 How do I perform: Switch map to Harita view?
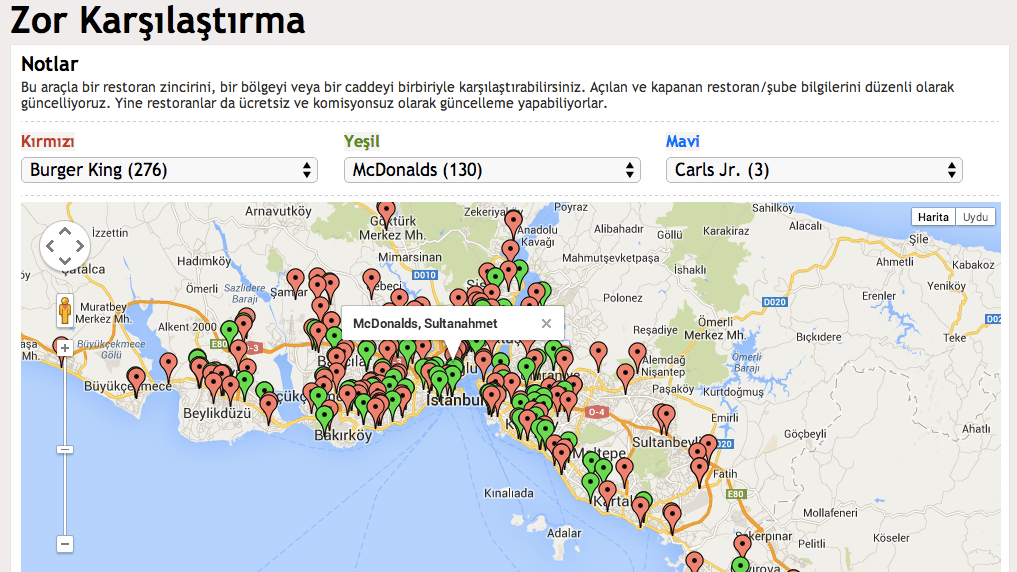point(933,217)
